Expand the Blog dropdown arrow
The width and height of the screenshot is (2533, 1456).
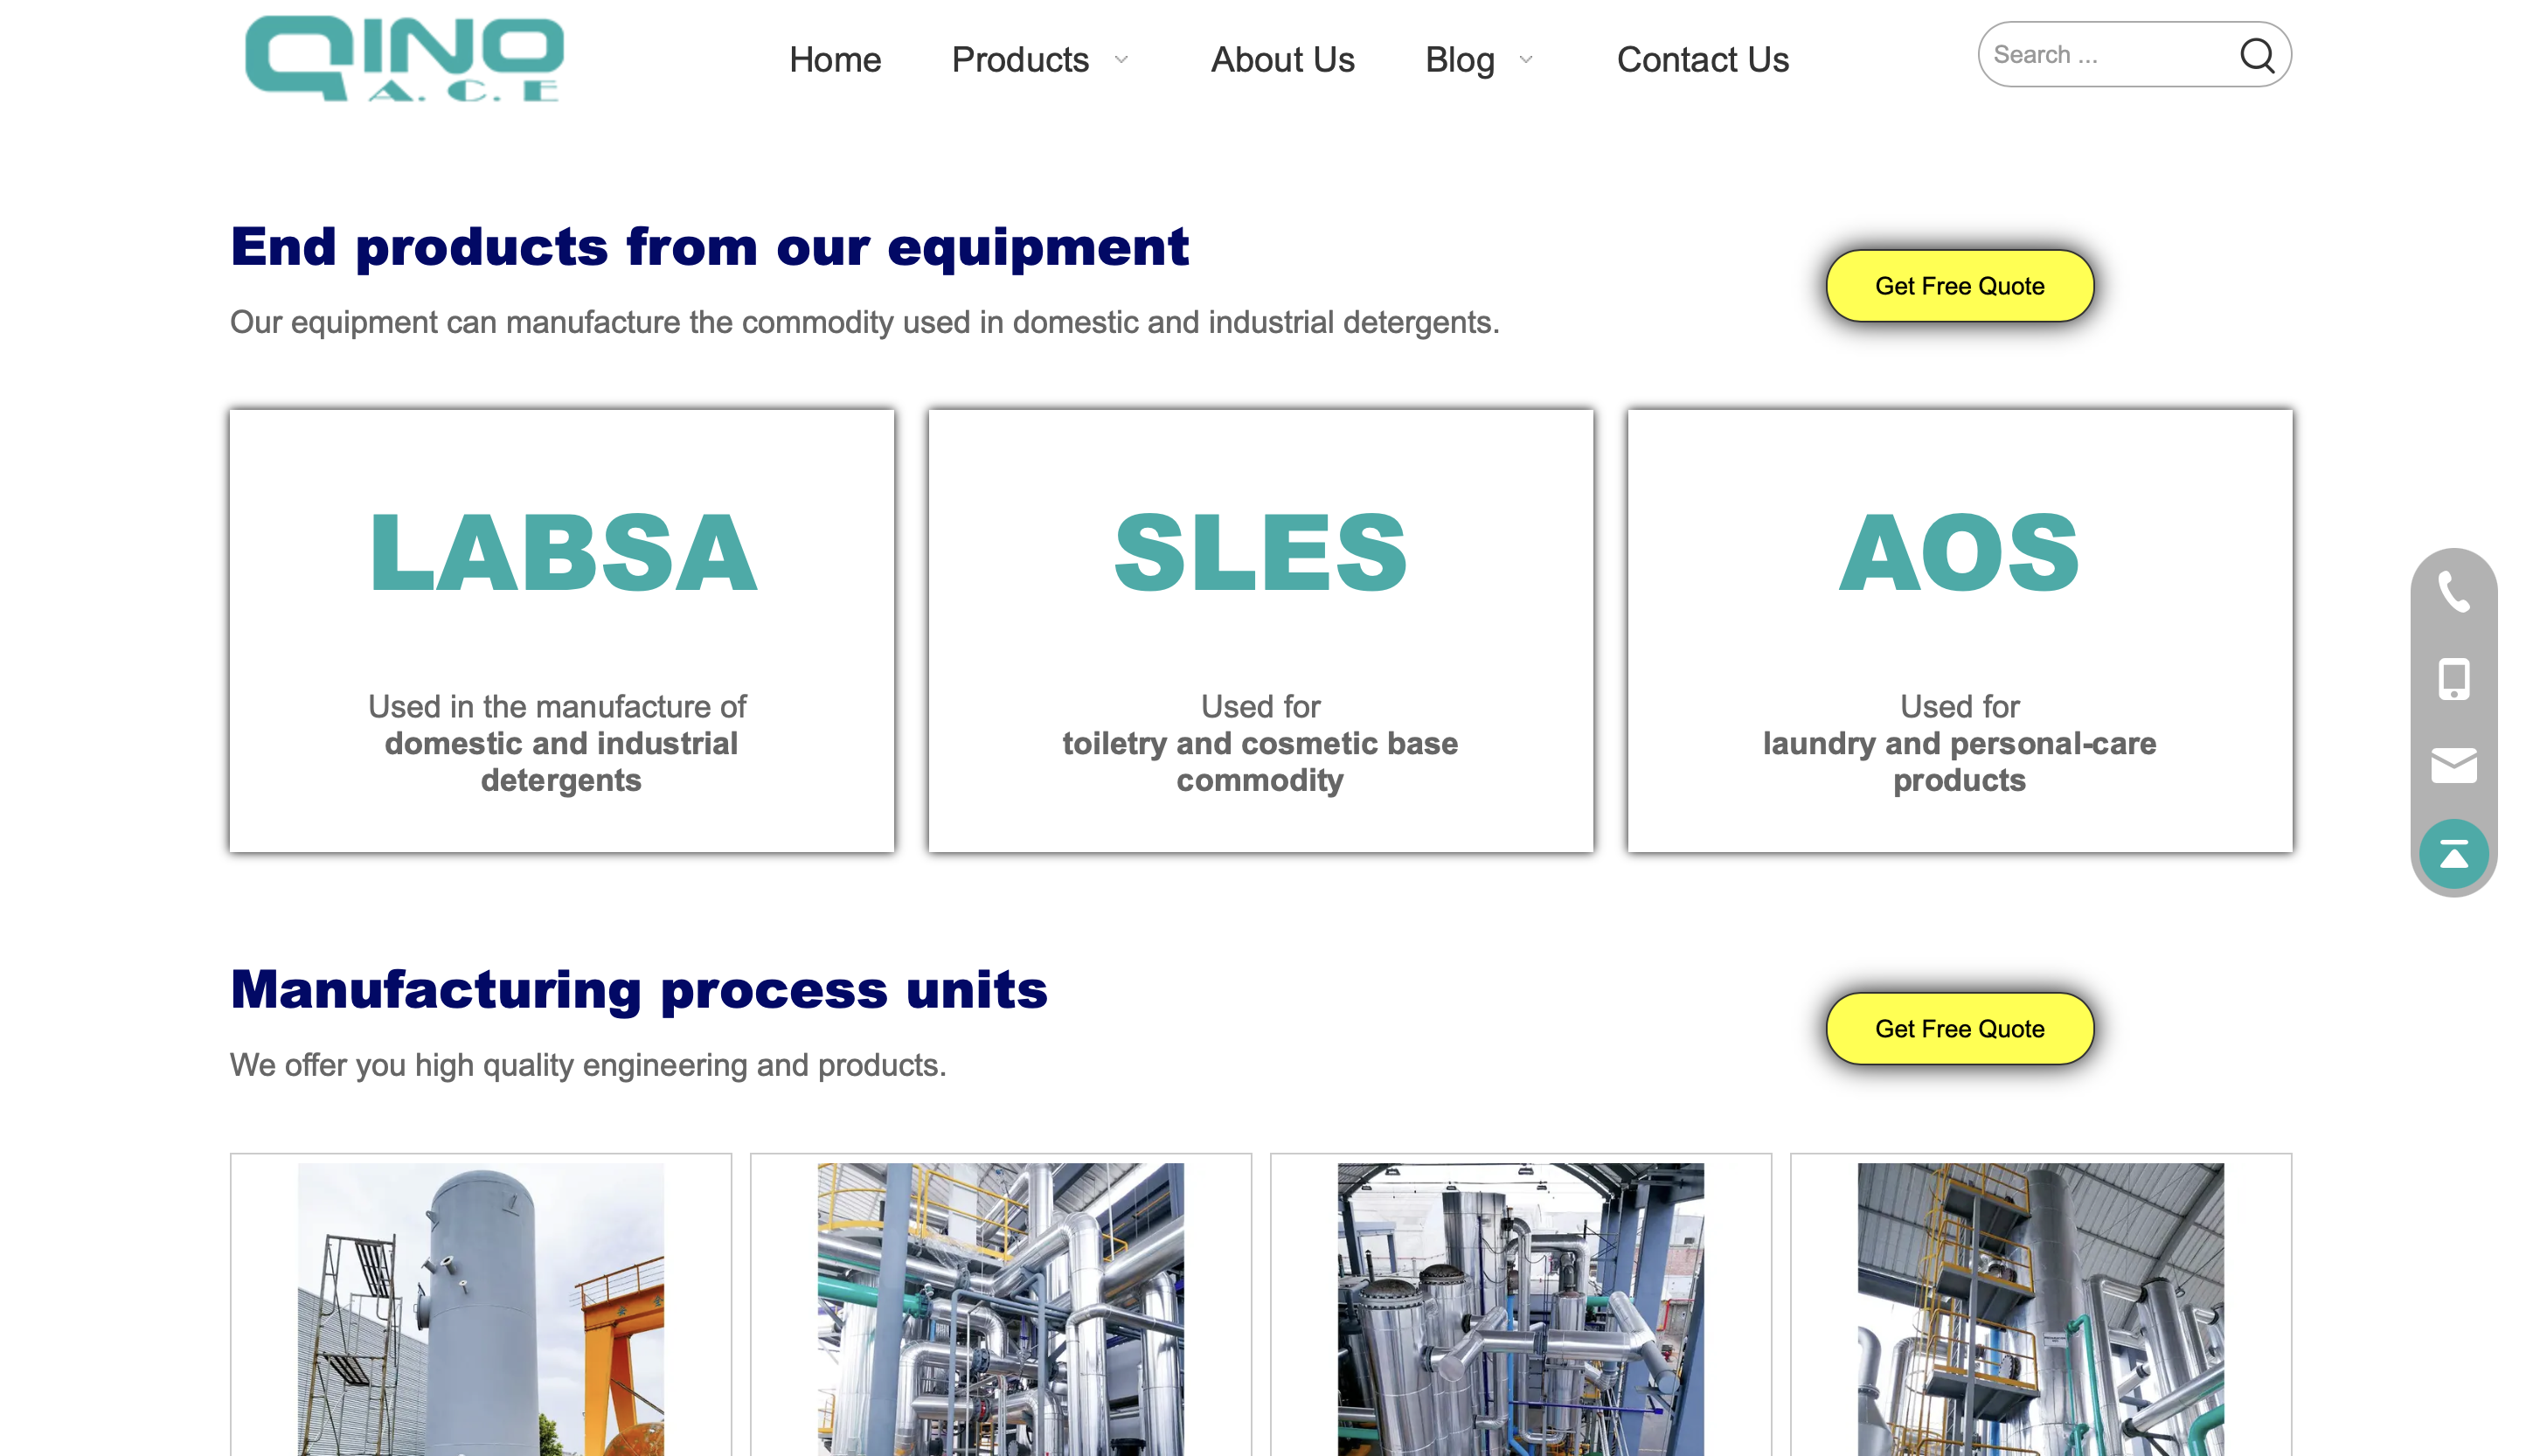coord(1525,60)
